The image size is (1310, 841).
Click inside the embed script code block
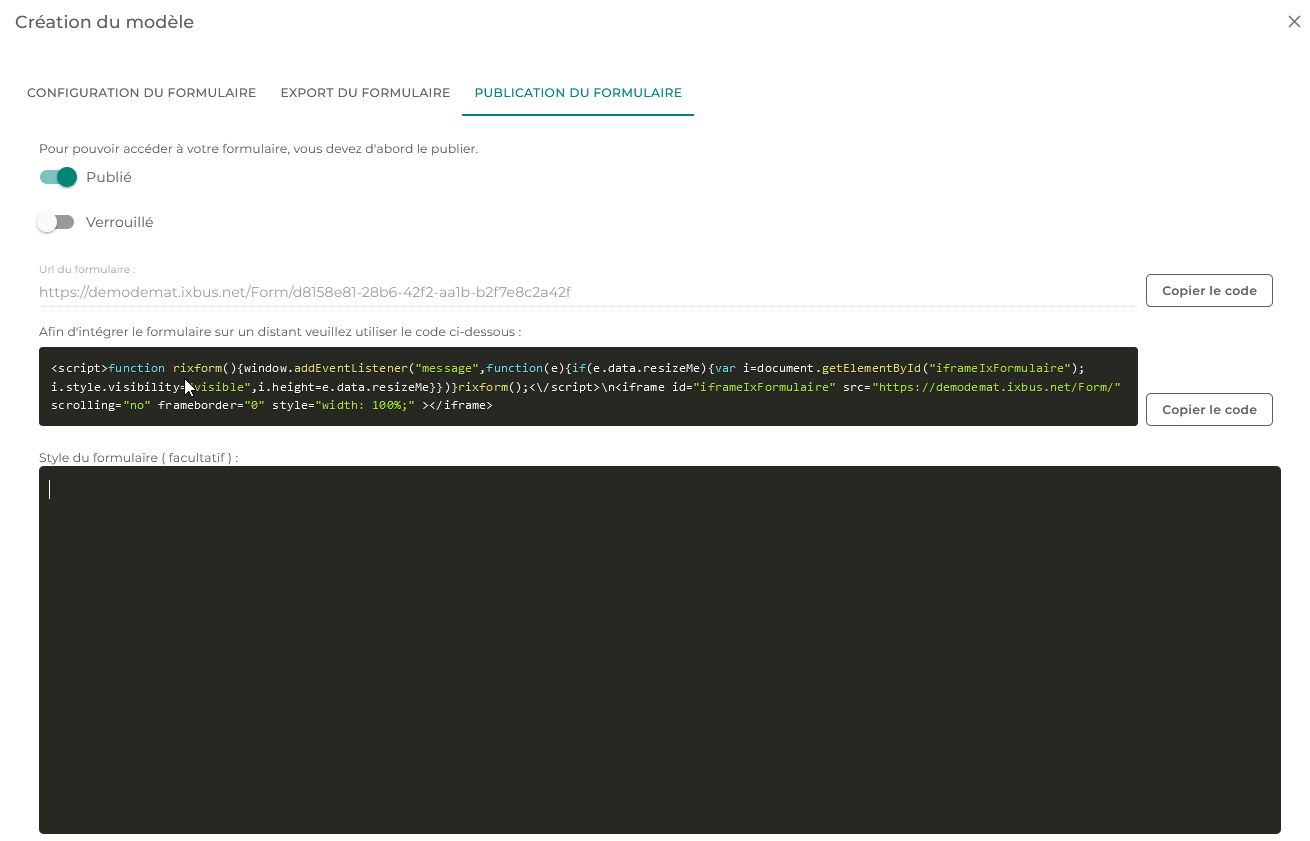click(588, 386)
